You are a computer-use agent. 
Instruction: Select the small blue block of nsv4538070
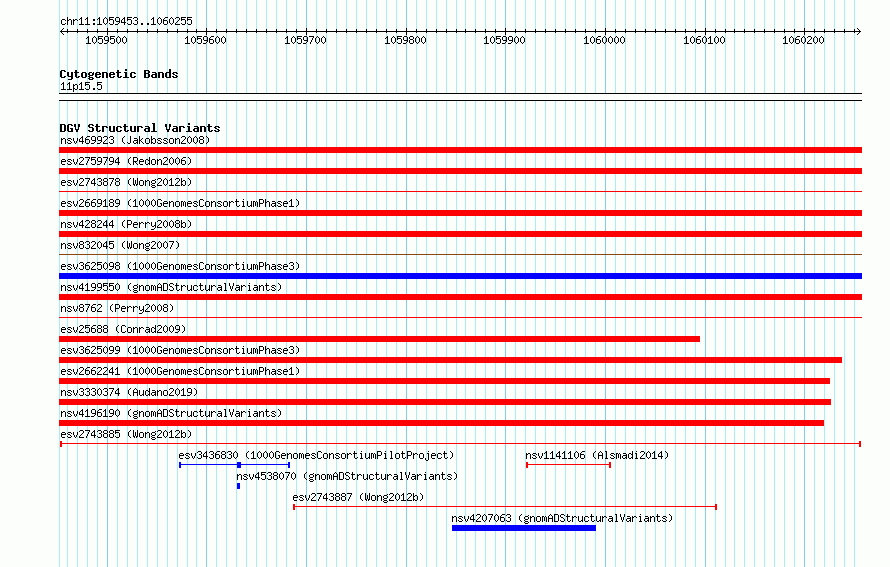click(238, 486)
